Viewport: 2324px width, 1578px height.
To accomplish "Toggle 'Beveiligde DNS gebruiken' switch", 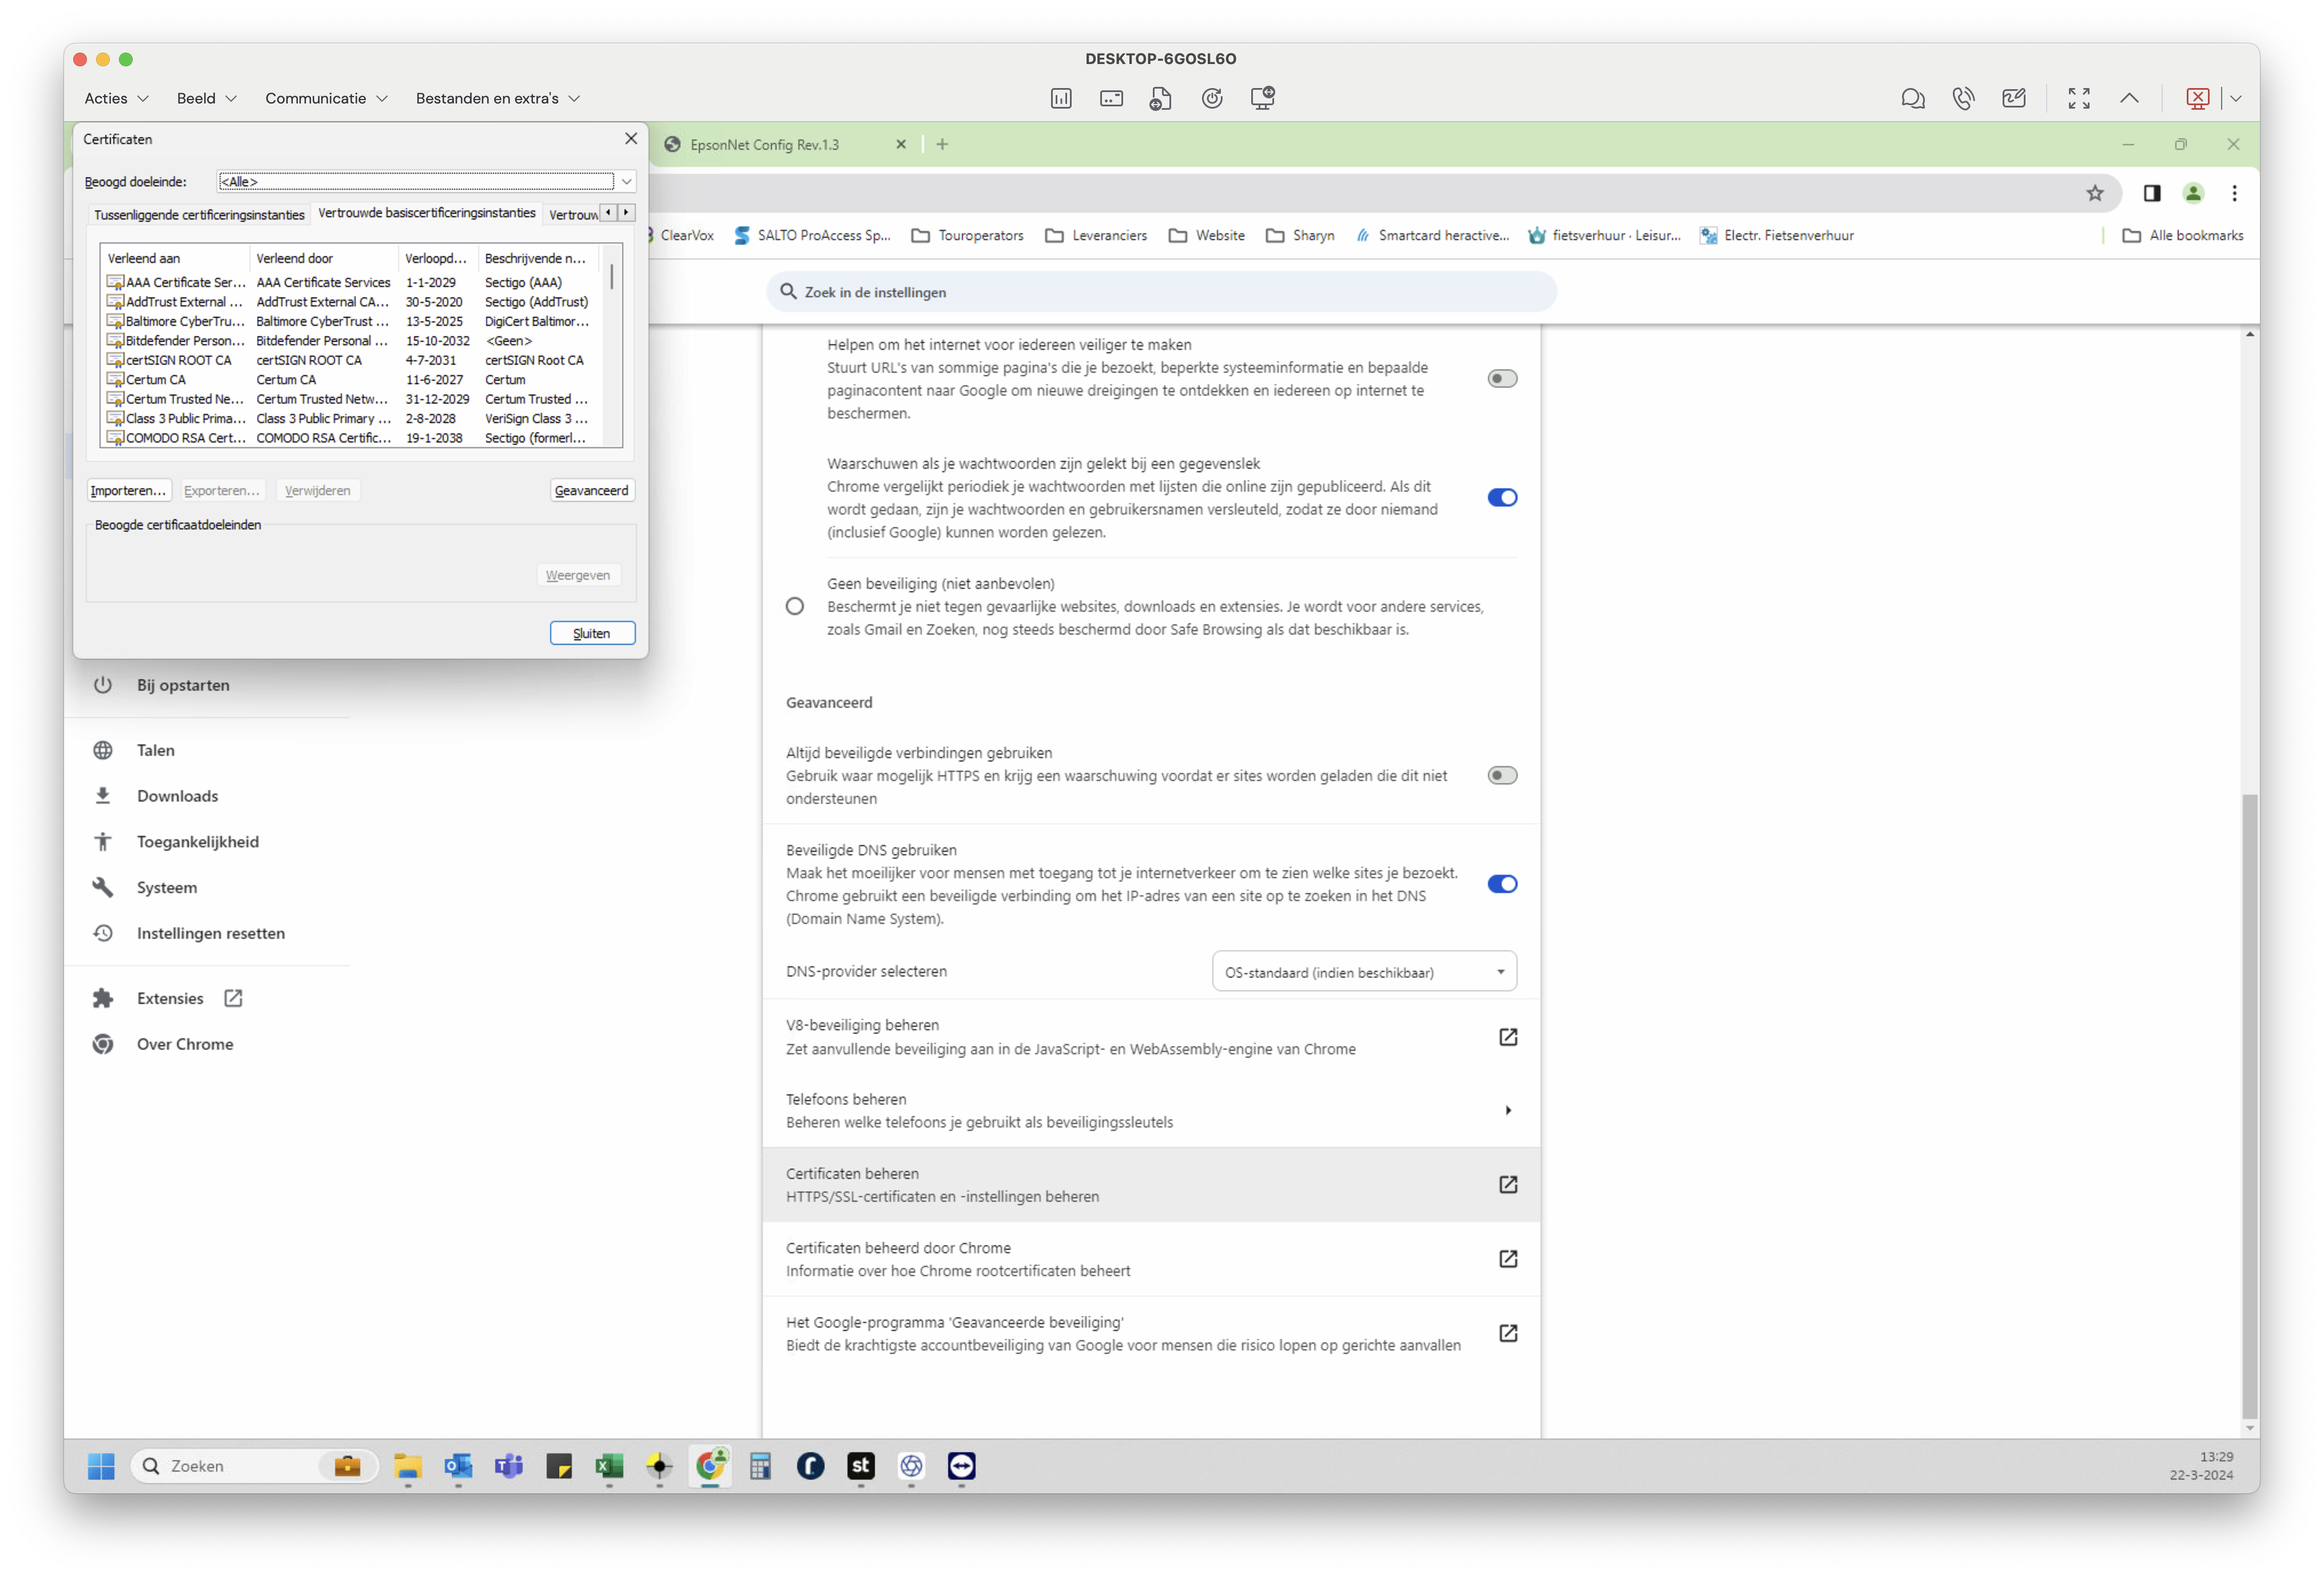I will (x=1502, y=883).
